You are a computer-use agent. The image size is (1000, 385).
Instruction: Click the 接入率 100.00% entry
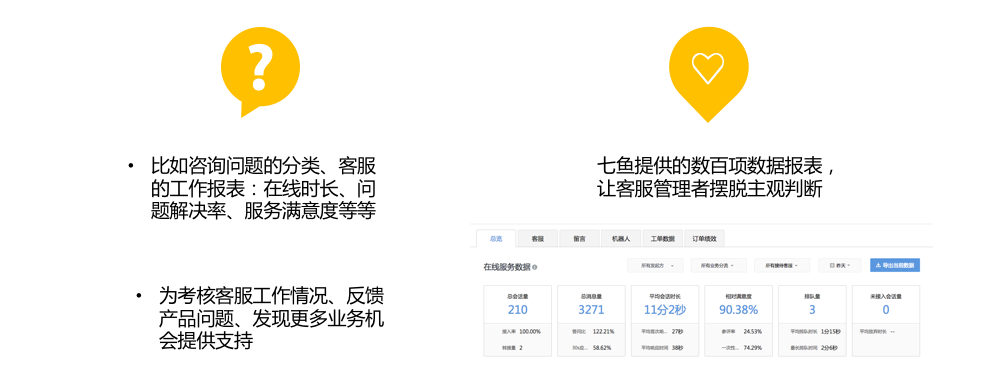pos(522,331)
